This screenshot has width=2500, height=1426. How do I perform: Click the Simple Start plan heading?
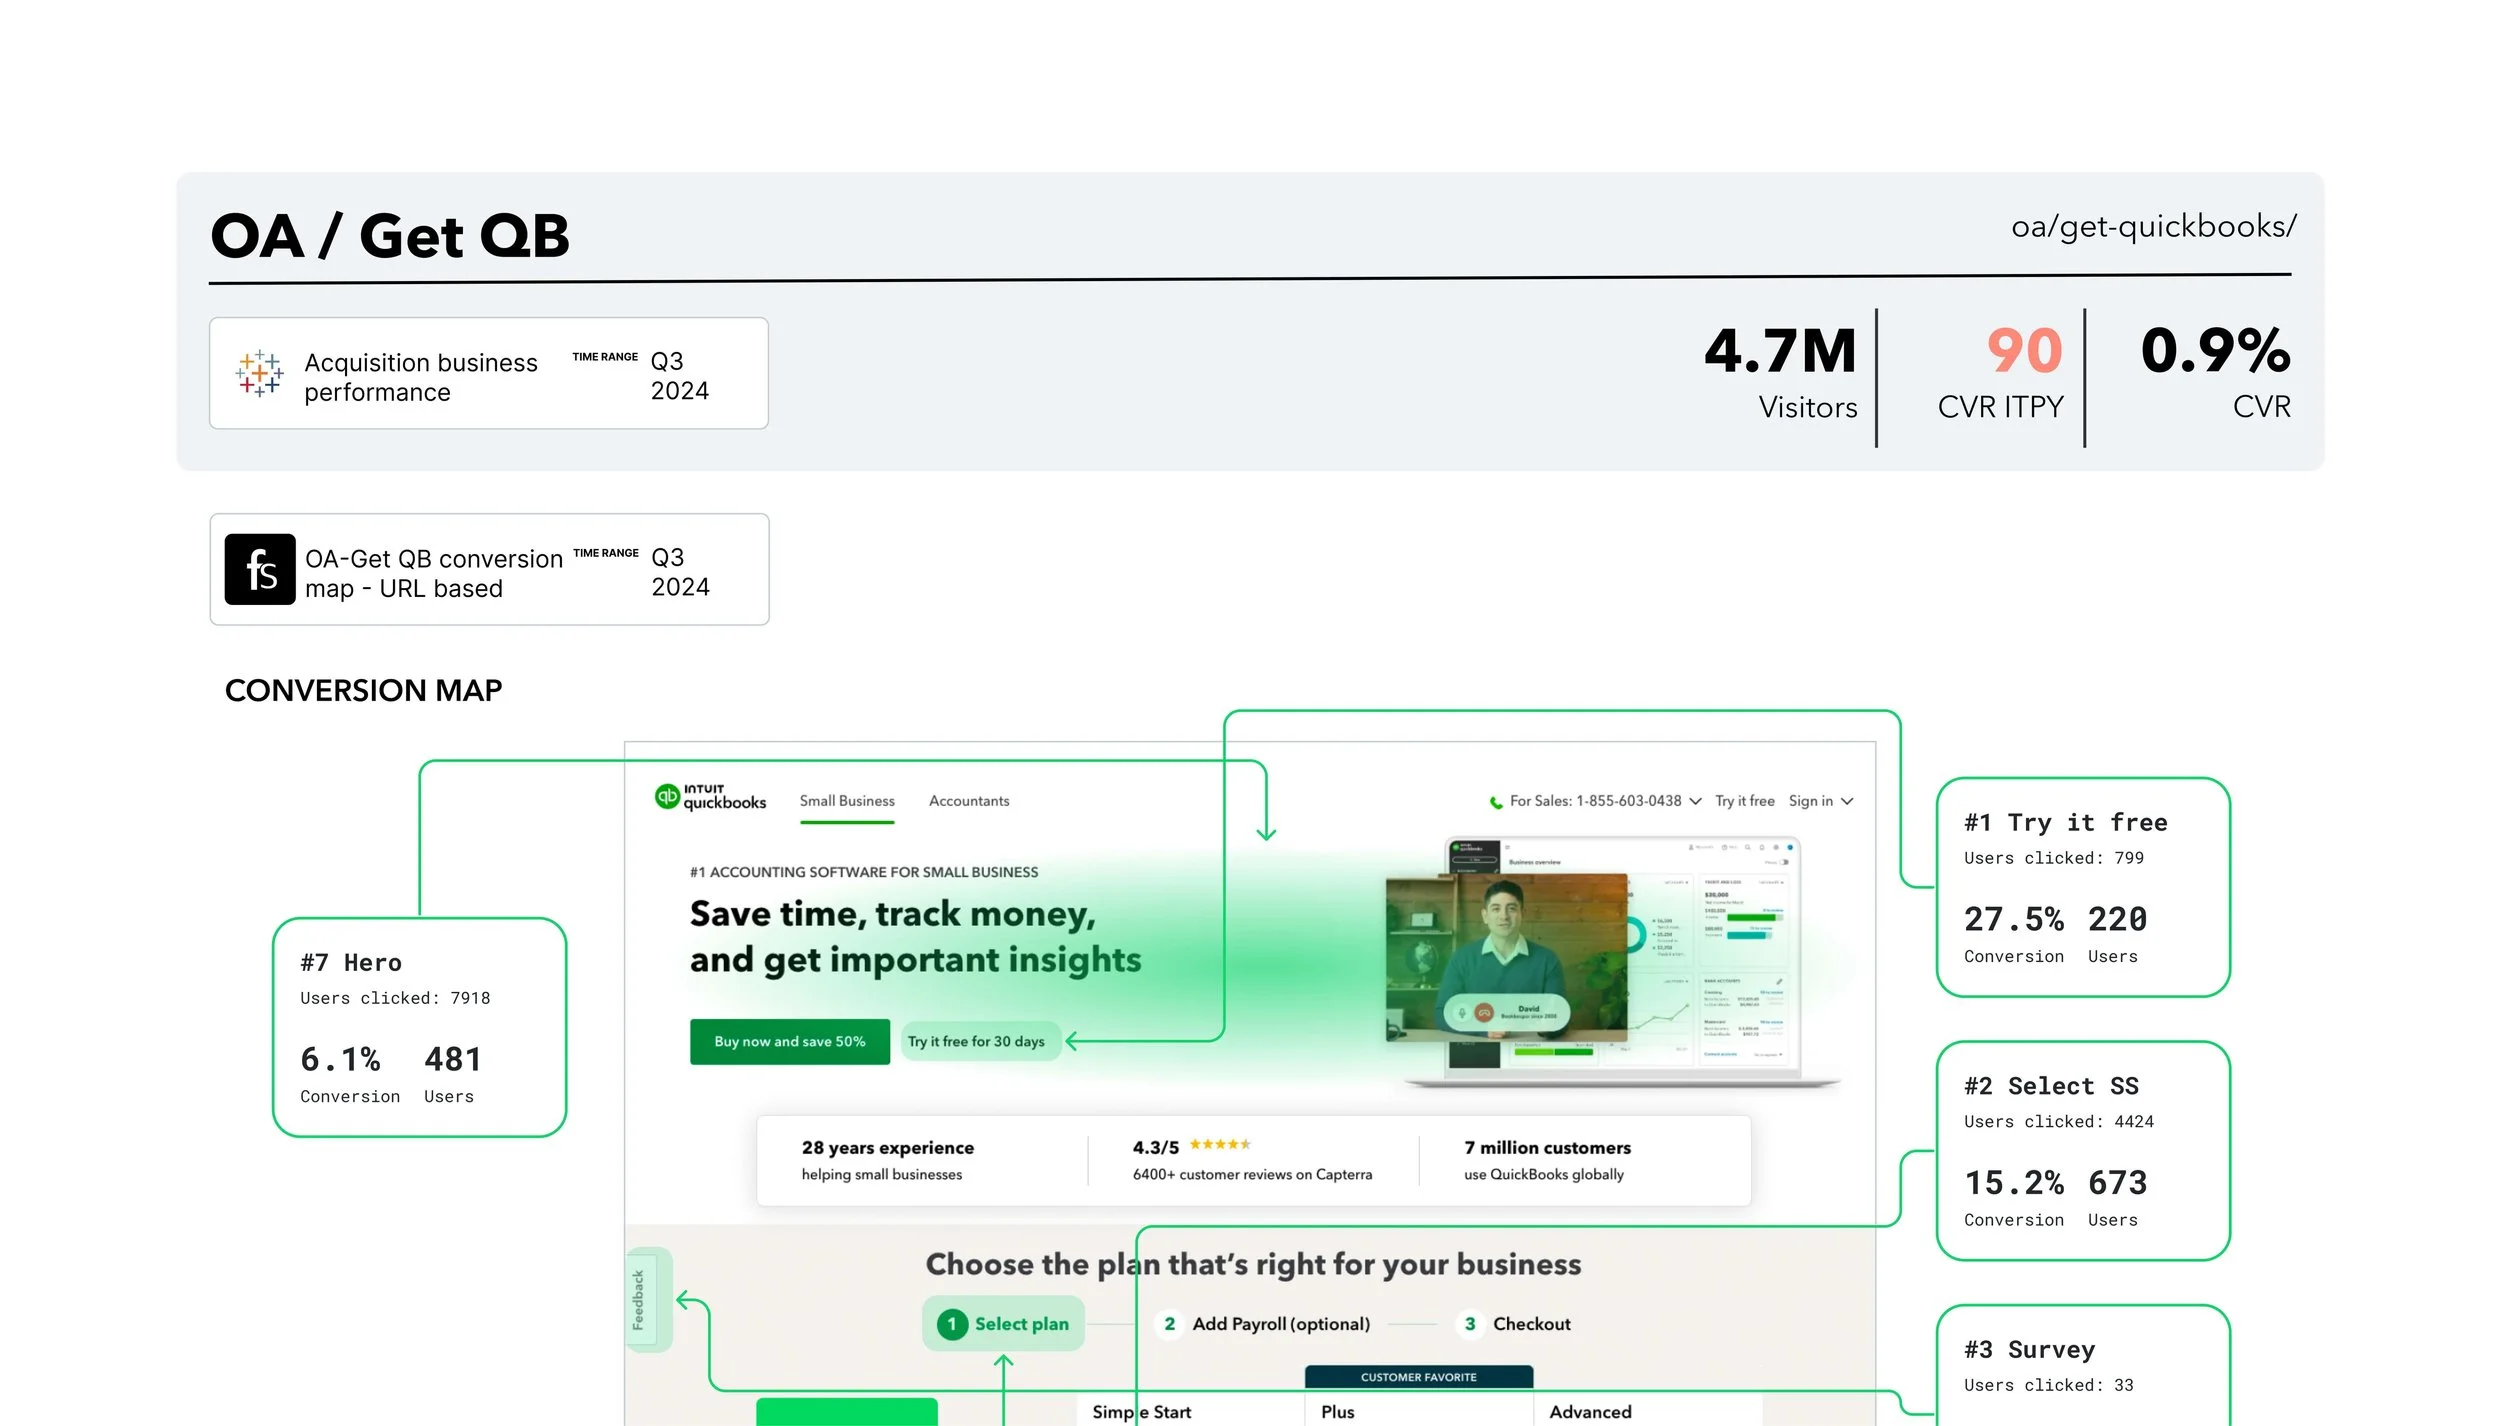point(1141,1412)
